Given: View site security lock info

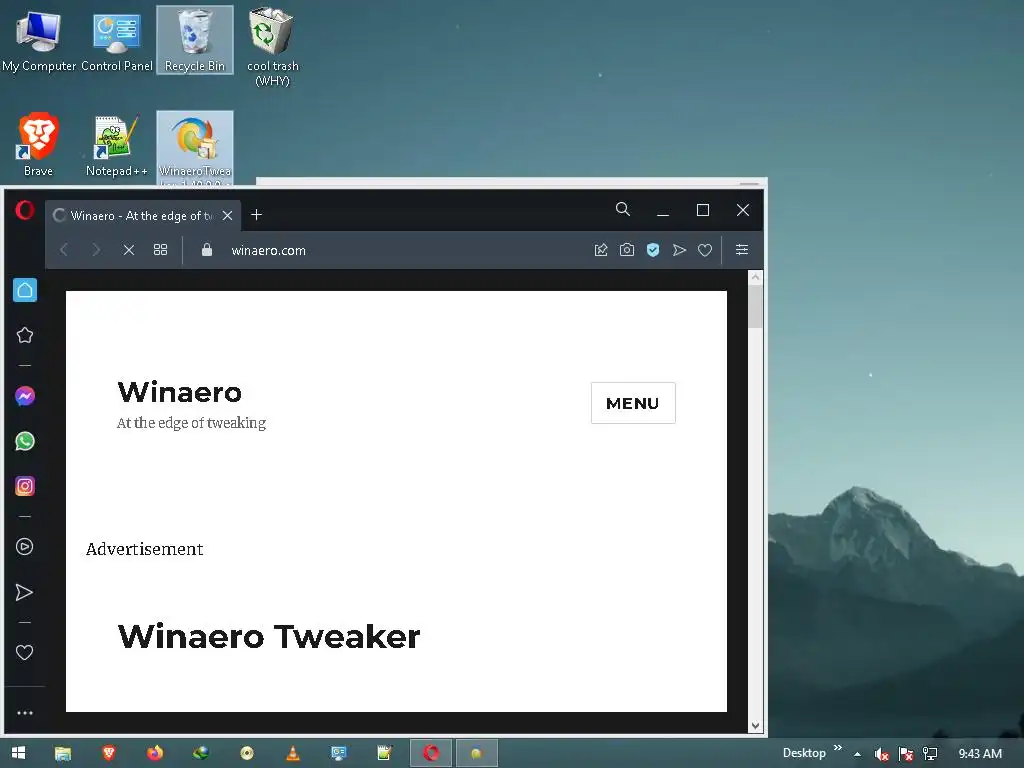Looking at the screenshot, I should pos(207,250).
